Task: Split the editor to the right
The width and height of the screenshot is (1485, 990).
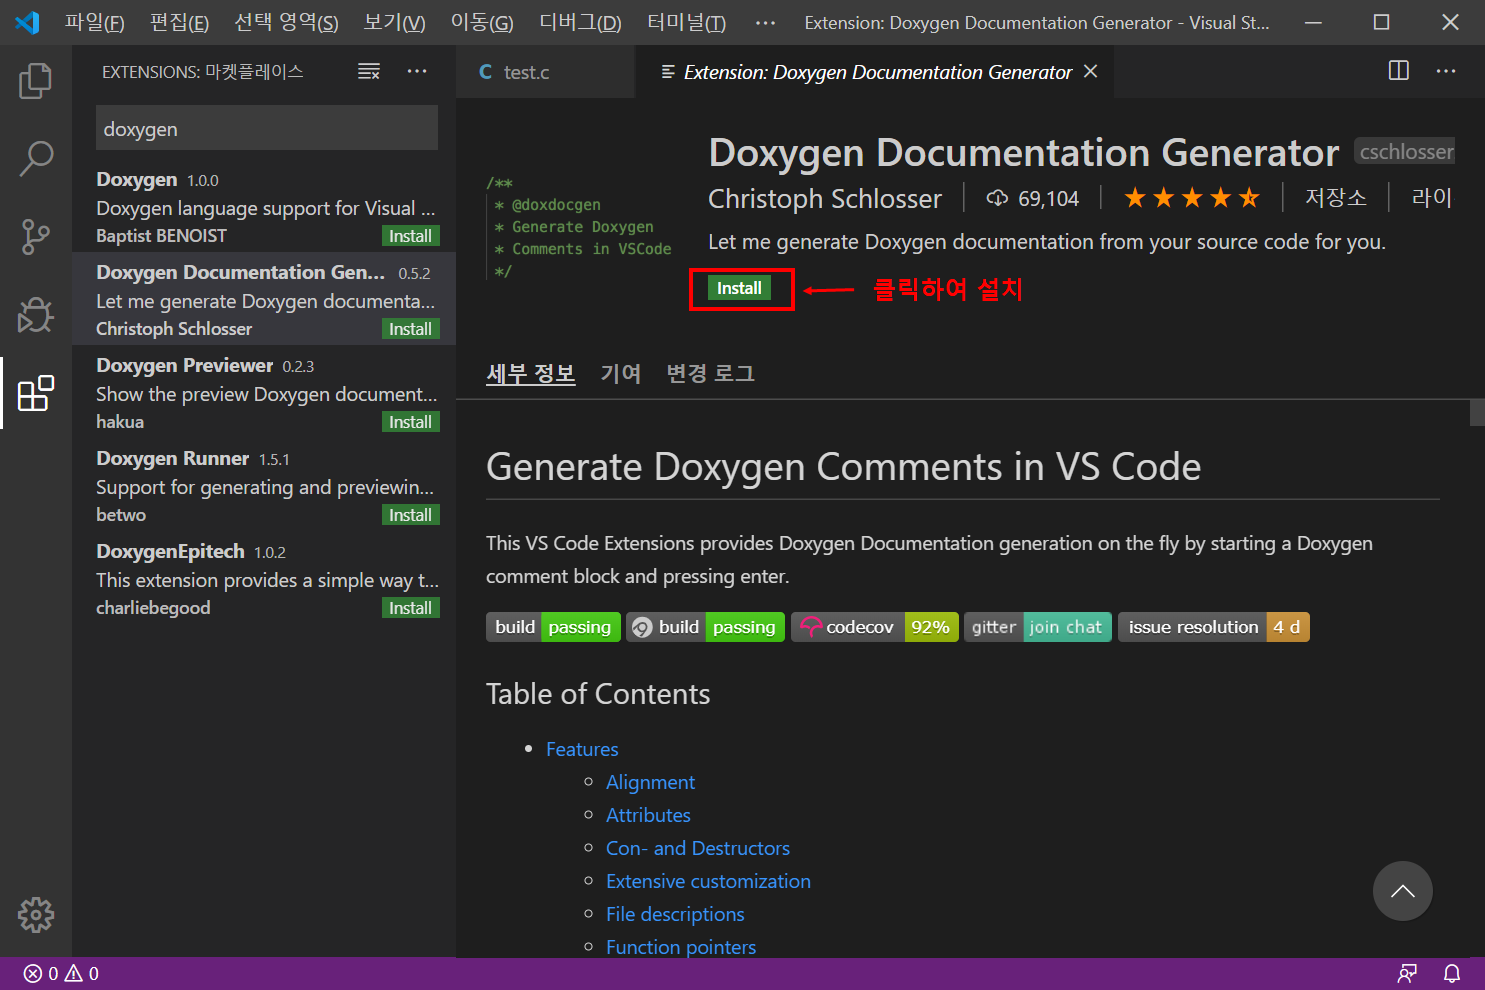Action: point(1399,71)
